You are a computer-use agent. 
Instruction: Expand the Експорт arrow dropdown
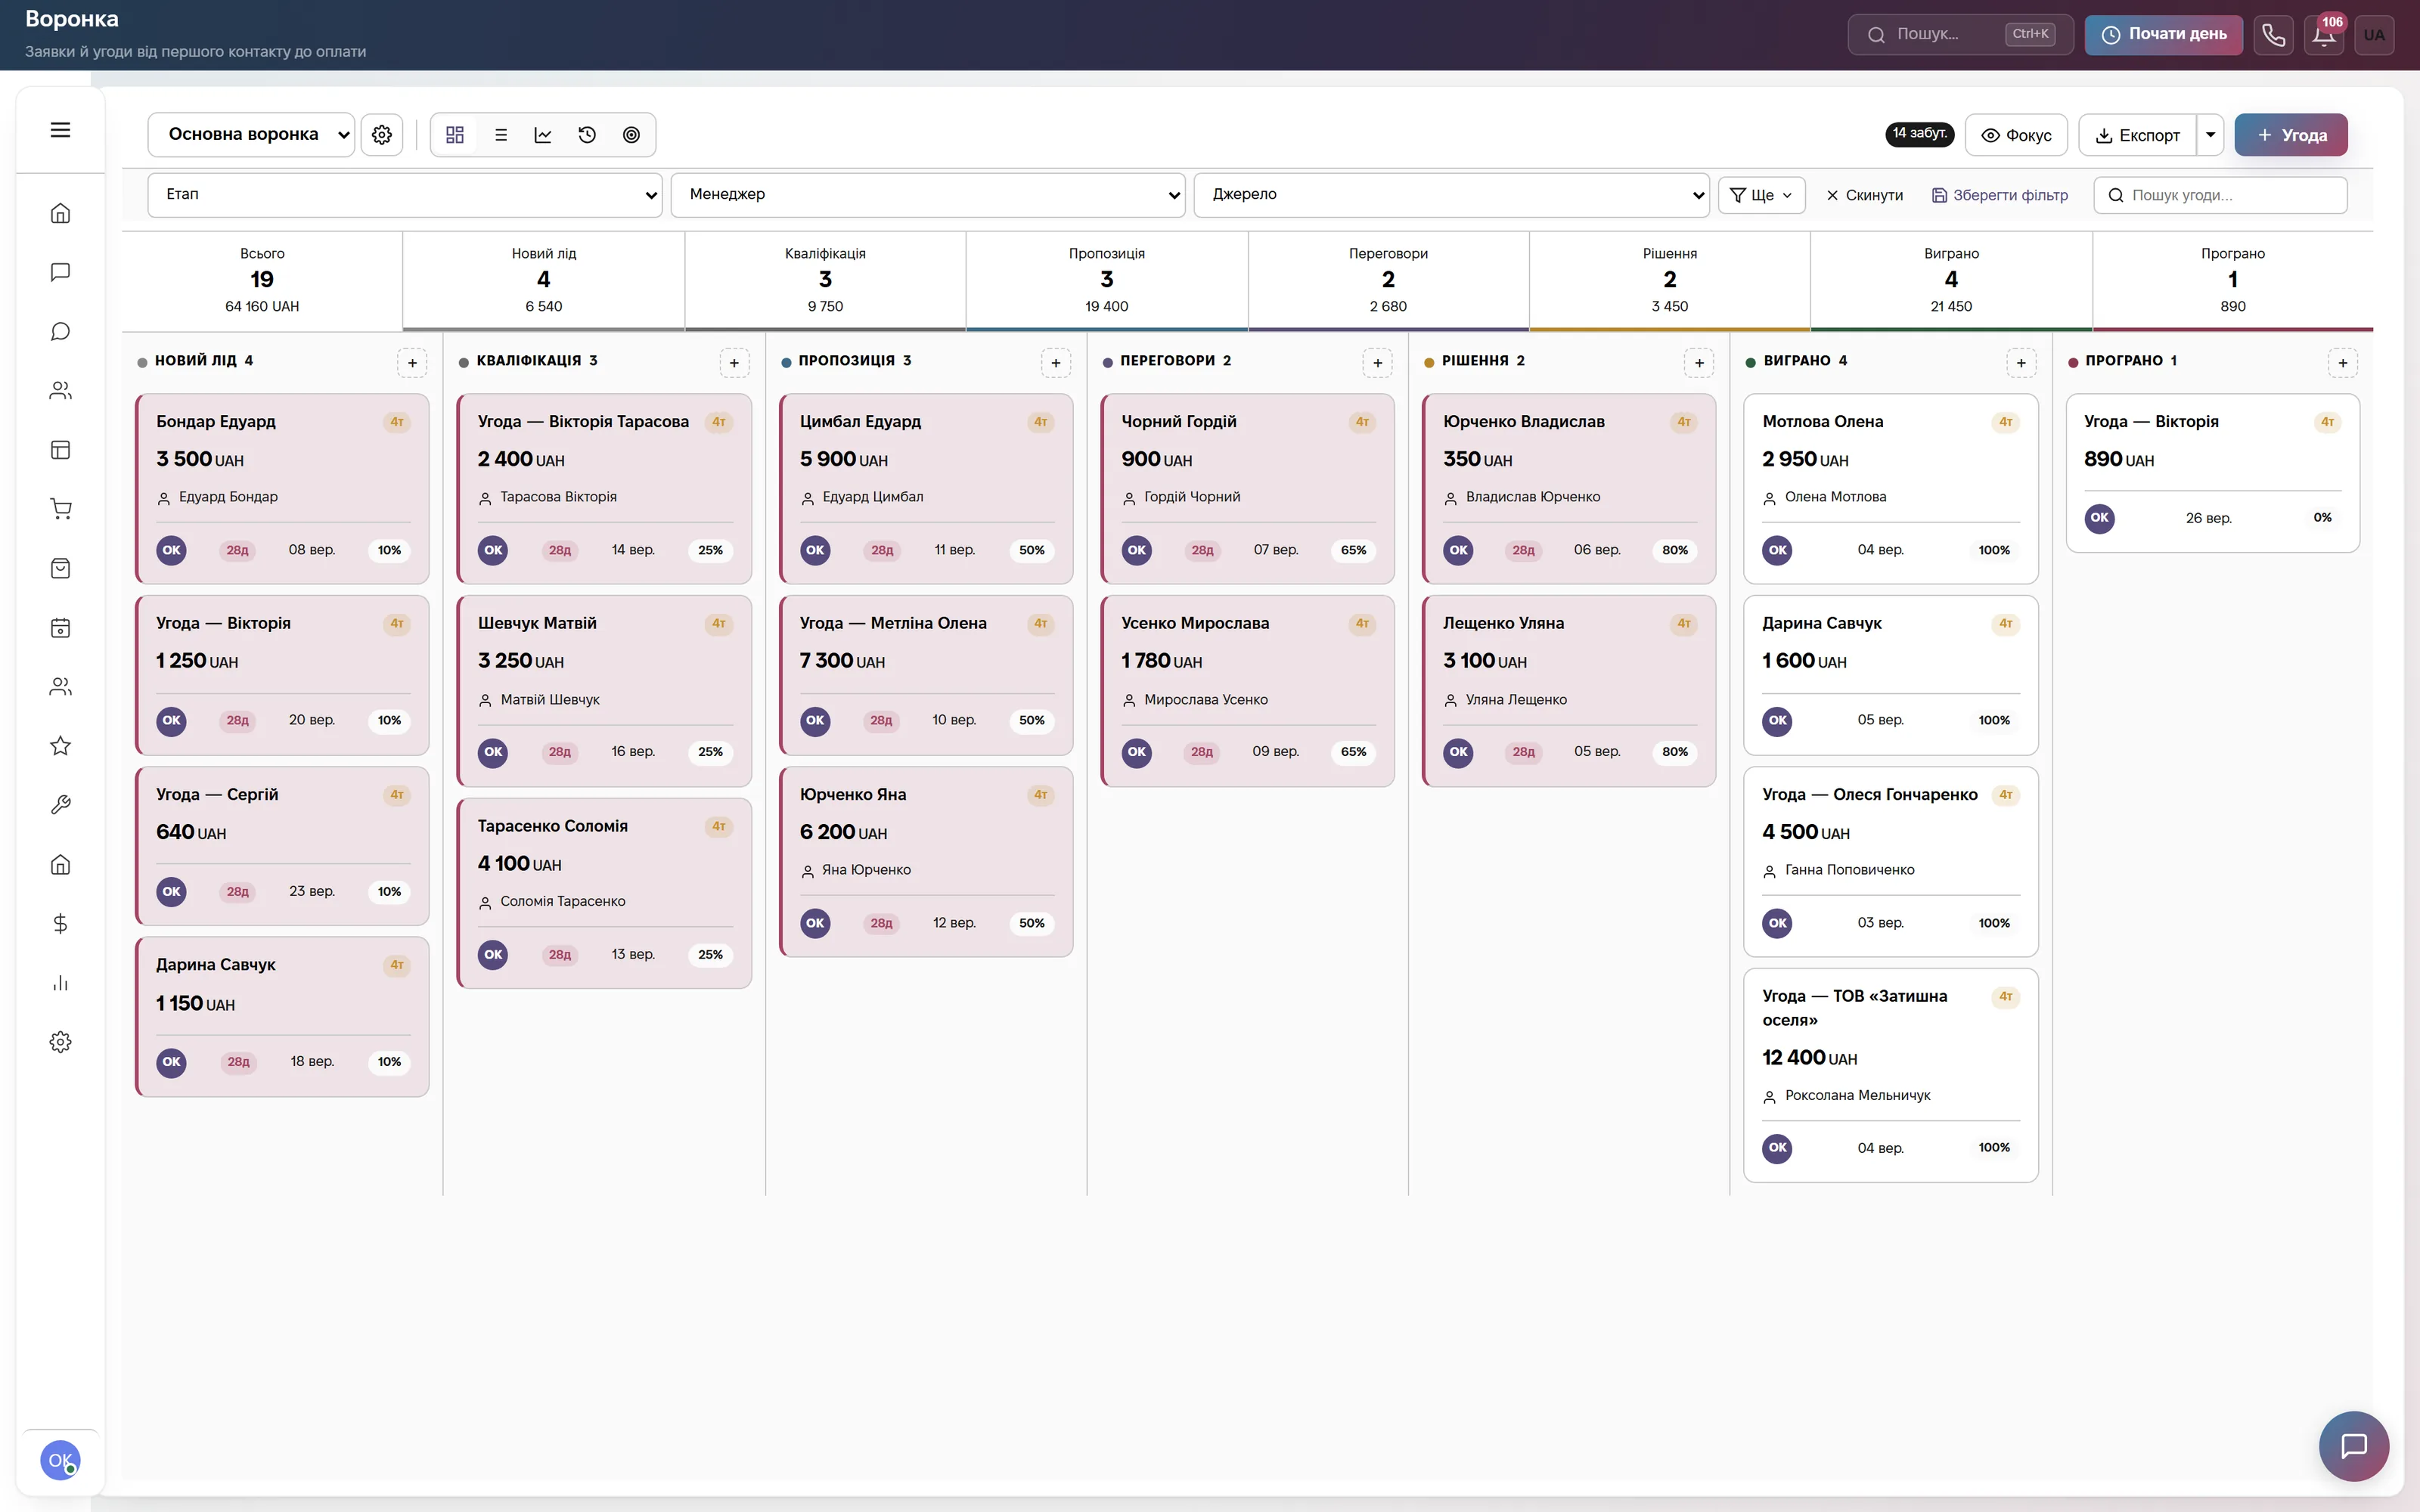click(2210, 135)
